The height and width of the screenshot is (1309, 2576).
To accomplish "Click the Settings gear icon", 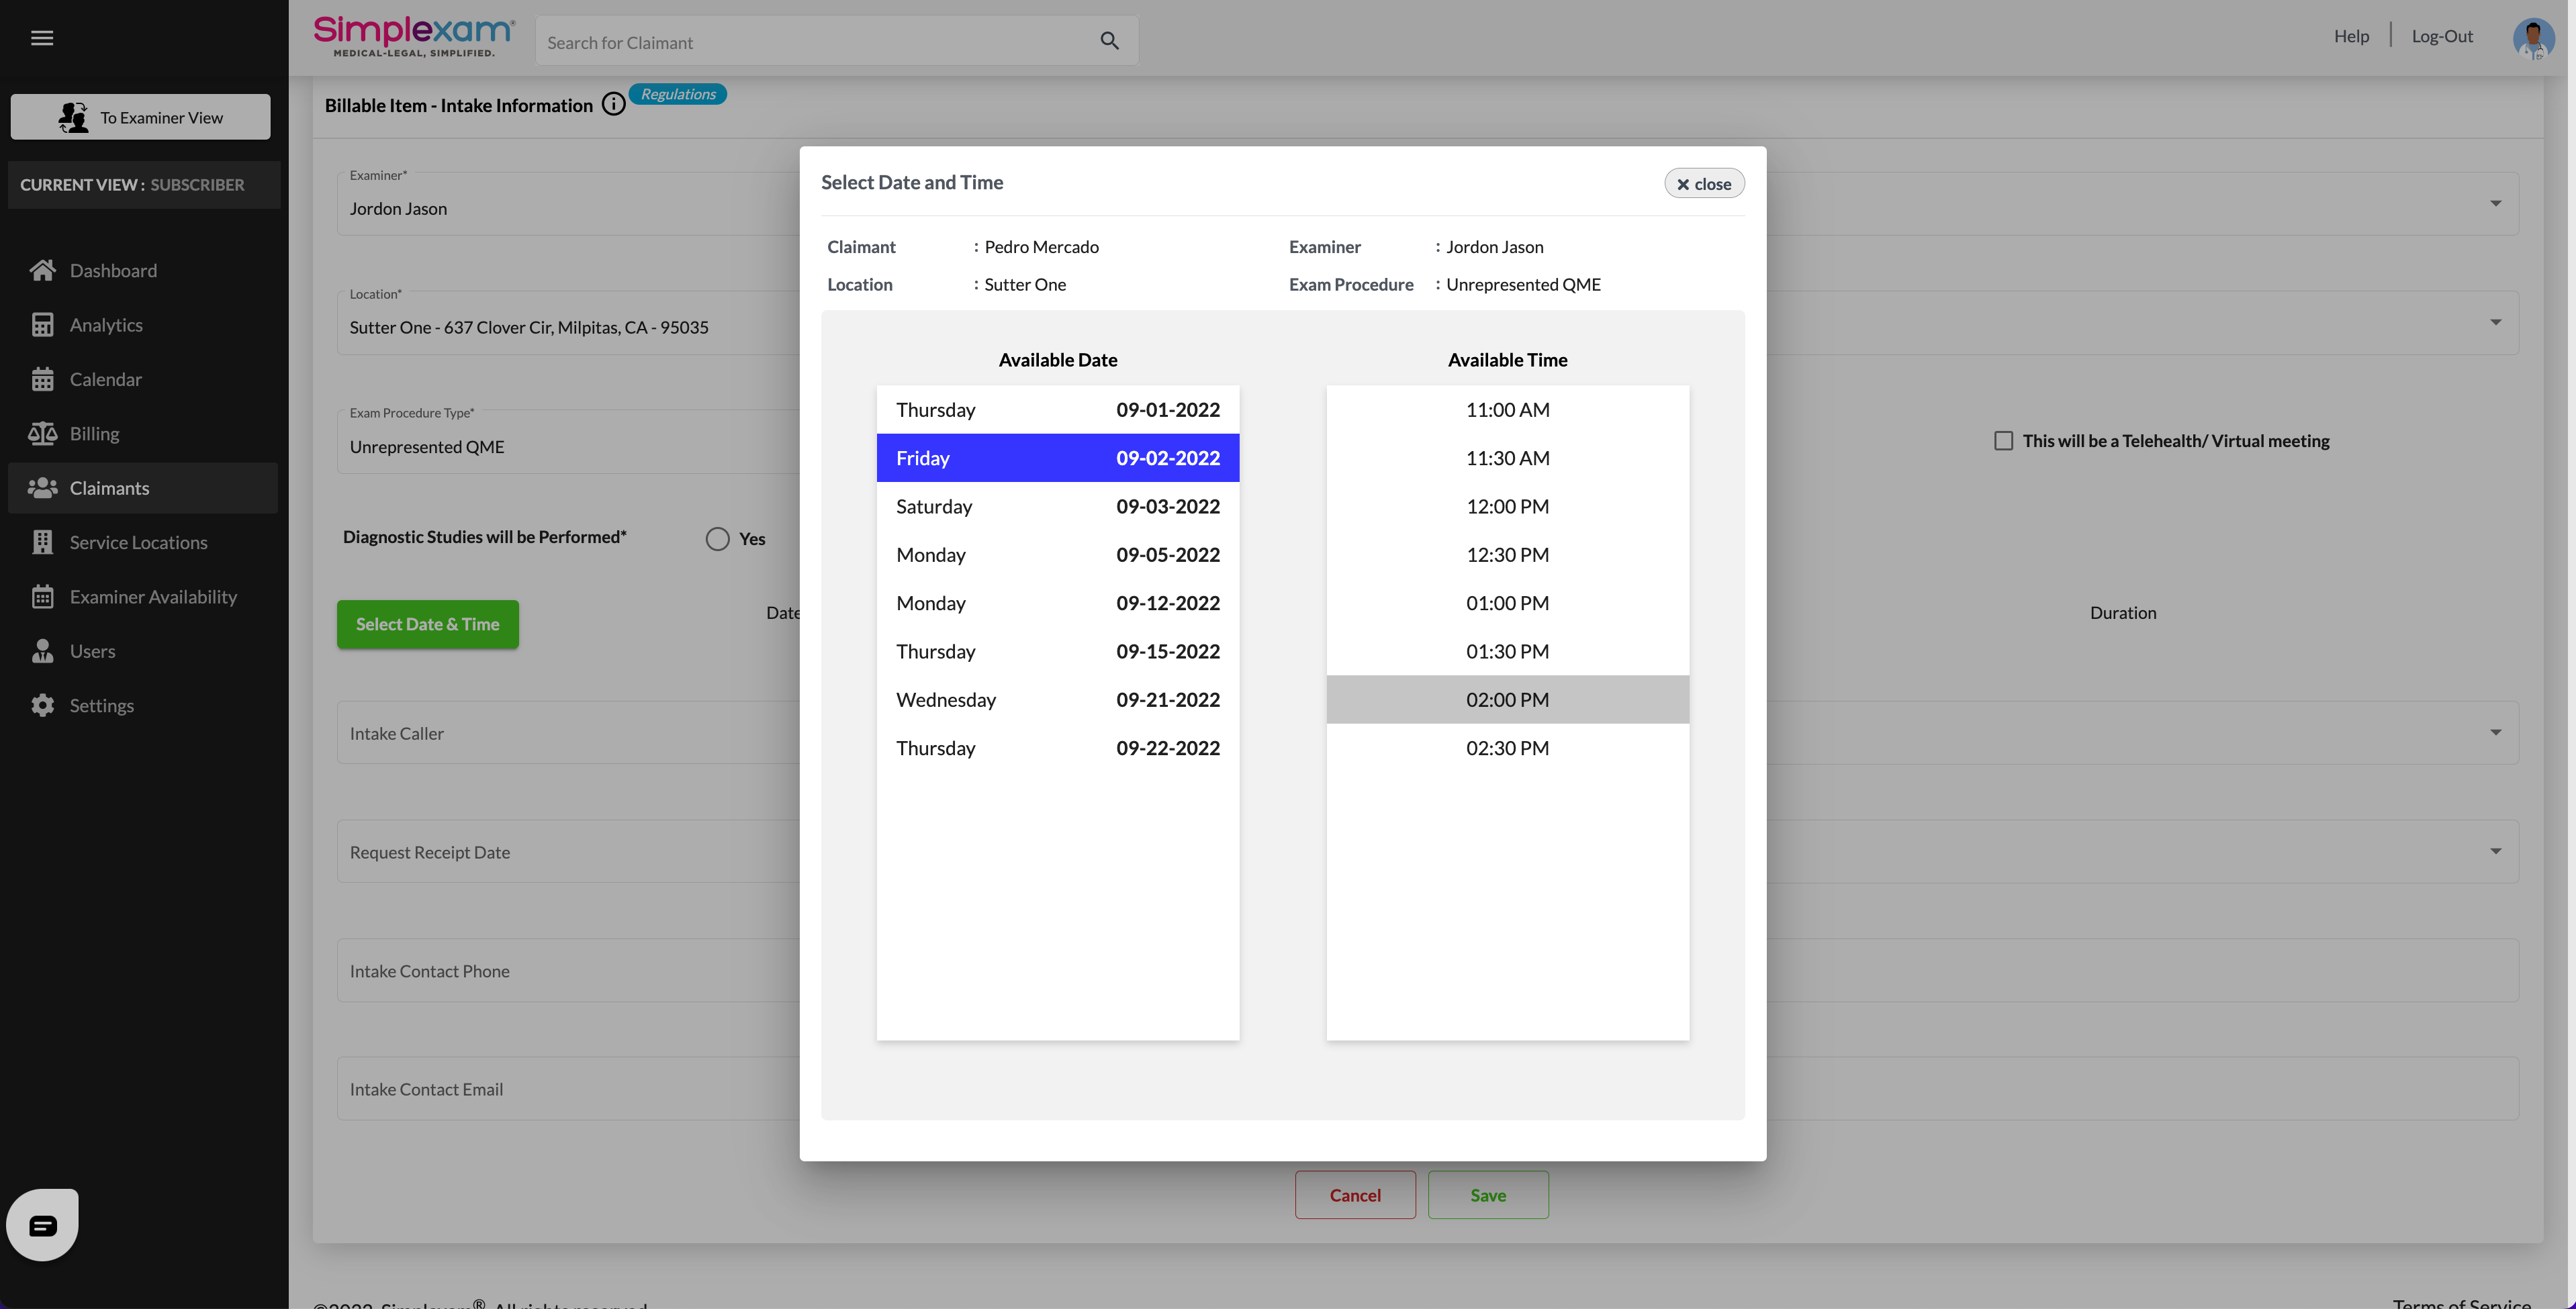I will (42, 705).
